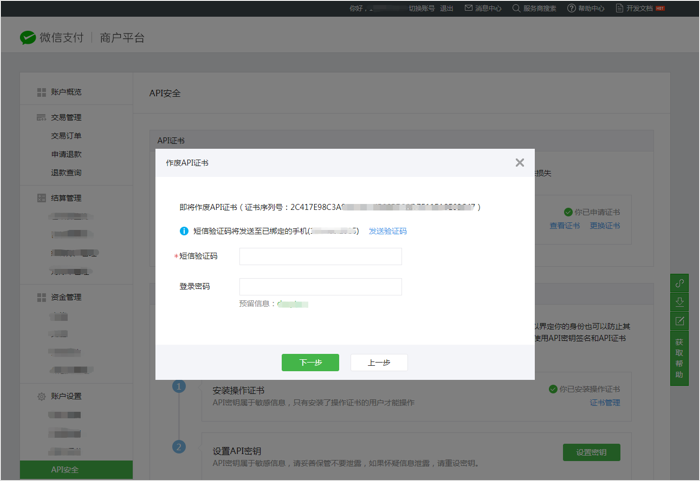Open 交易订单 in the sidebar
700x481 pixels.
[66, 136]
